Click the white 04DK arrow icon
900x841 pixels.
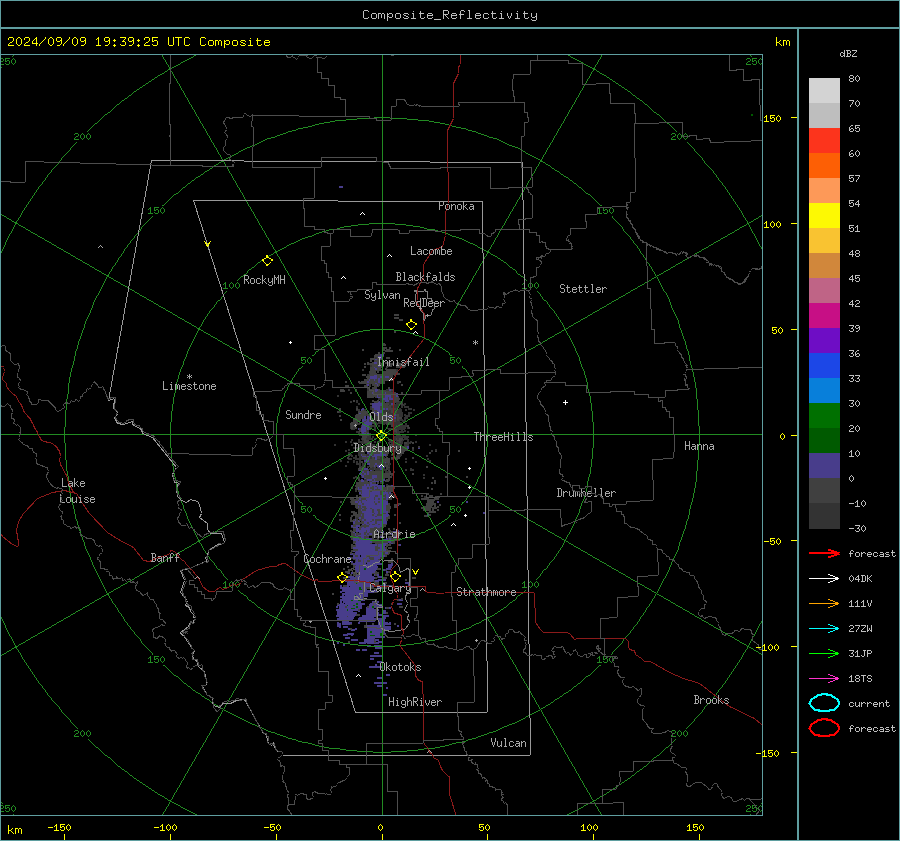[824, 579]
